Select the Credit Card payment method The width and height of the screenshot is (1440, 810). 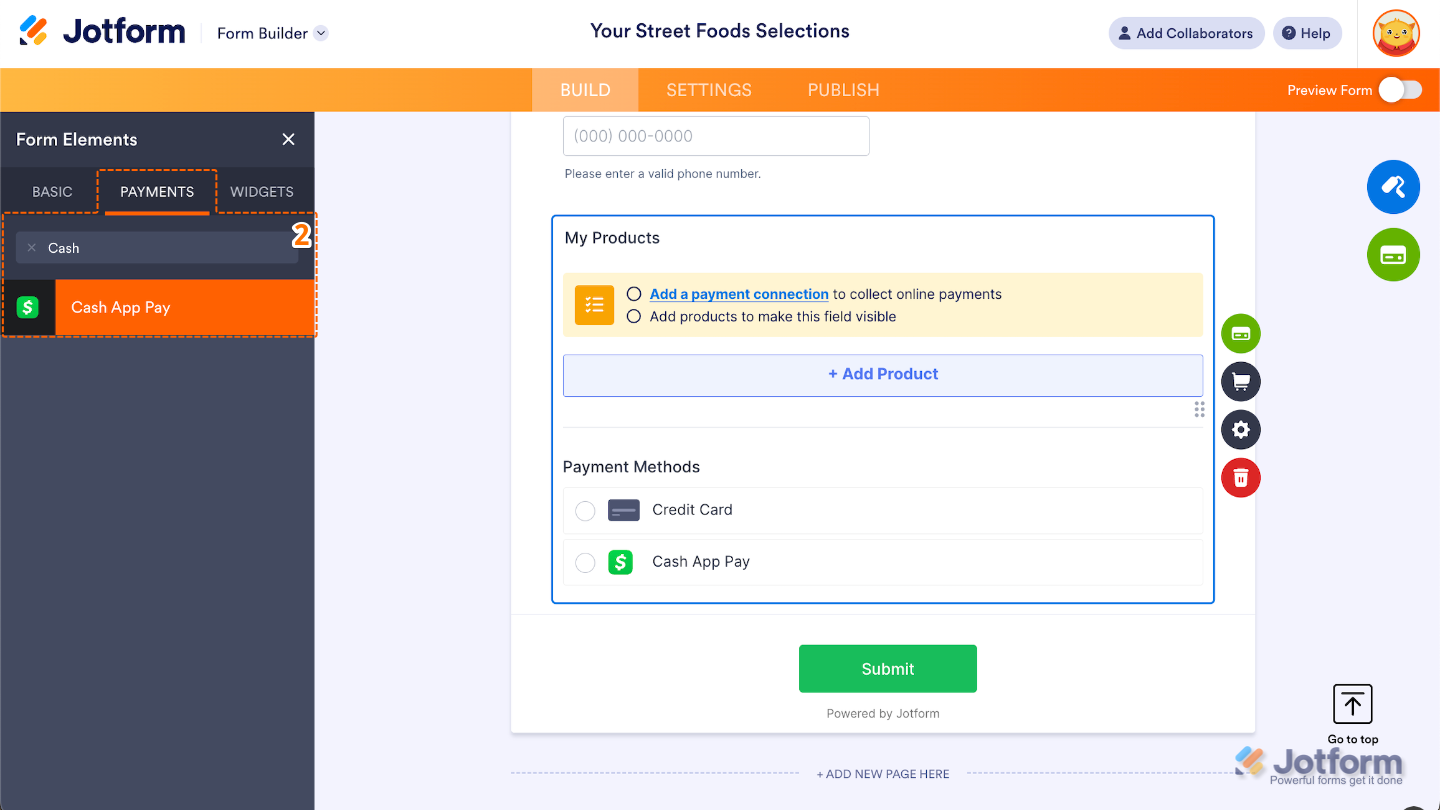(x=585, y=511)
